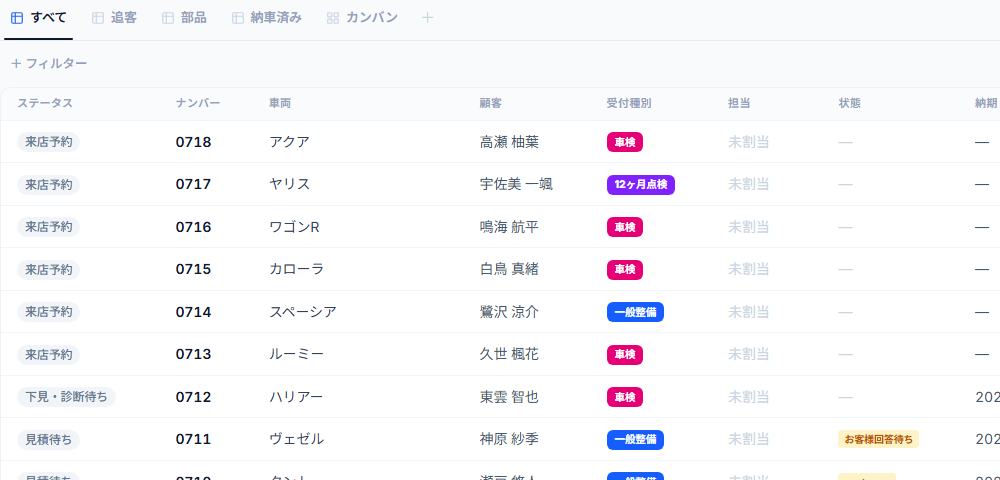Select the ヴェゼル vehicle cell

pos(297,439)
